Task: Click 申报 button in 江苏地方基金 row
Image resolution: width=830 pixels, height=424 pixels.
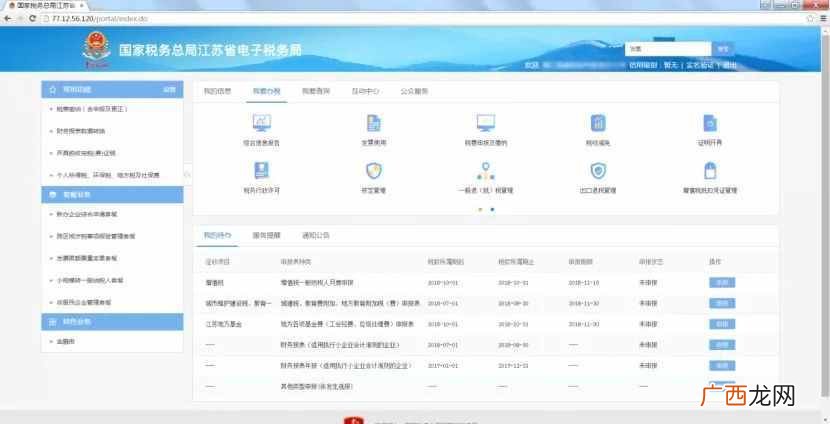Action: click(722, 324)
